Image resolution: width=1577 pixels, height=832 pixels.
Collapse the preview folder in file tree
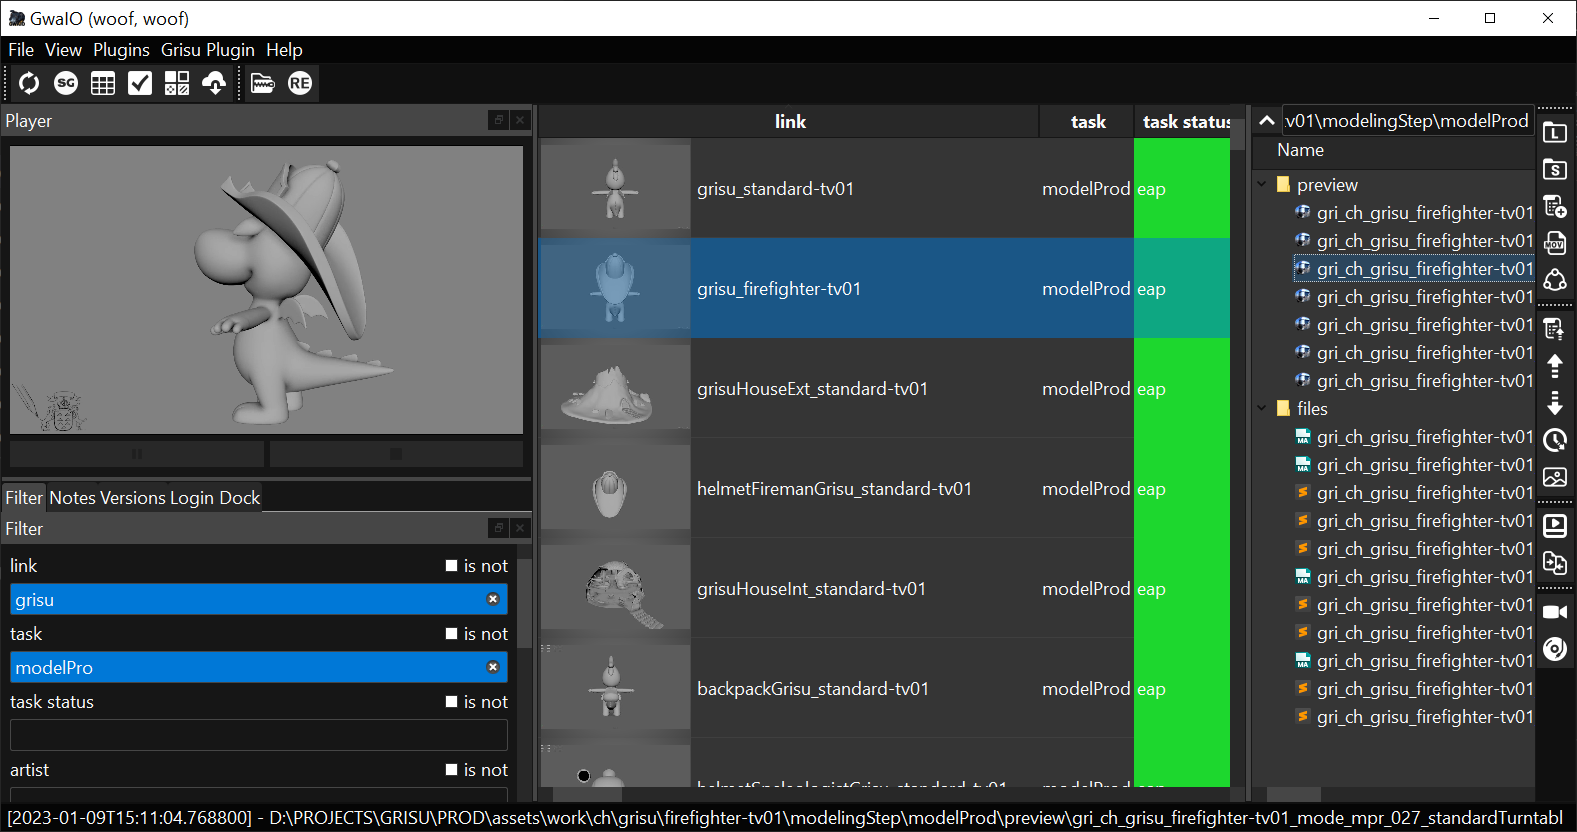coord(1262,185)
